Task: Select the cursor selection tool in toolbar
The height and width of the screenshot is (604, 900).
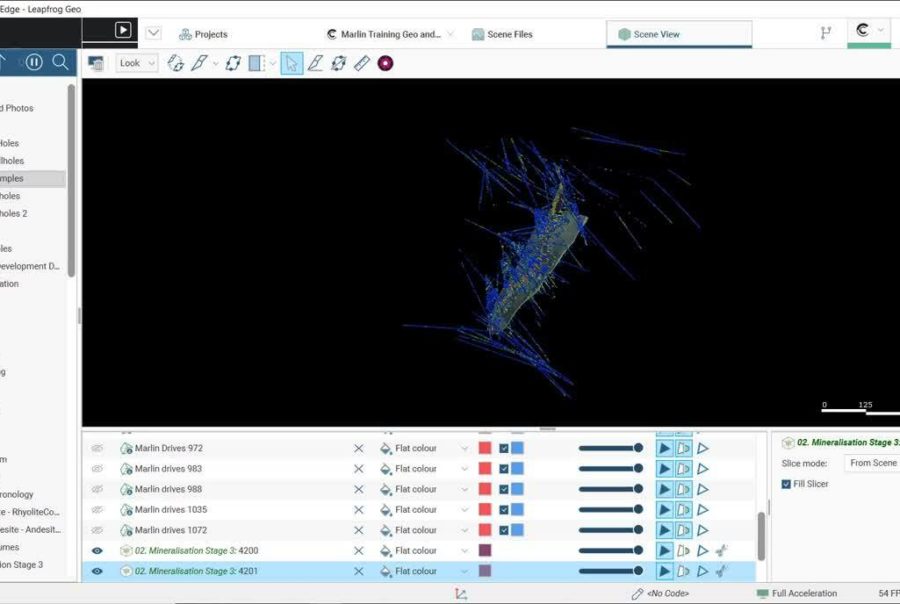Action: click(292, 63)
